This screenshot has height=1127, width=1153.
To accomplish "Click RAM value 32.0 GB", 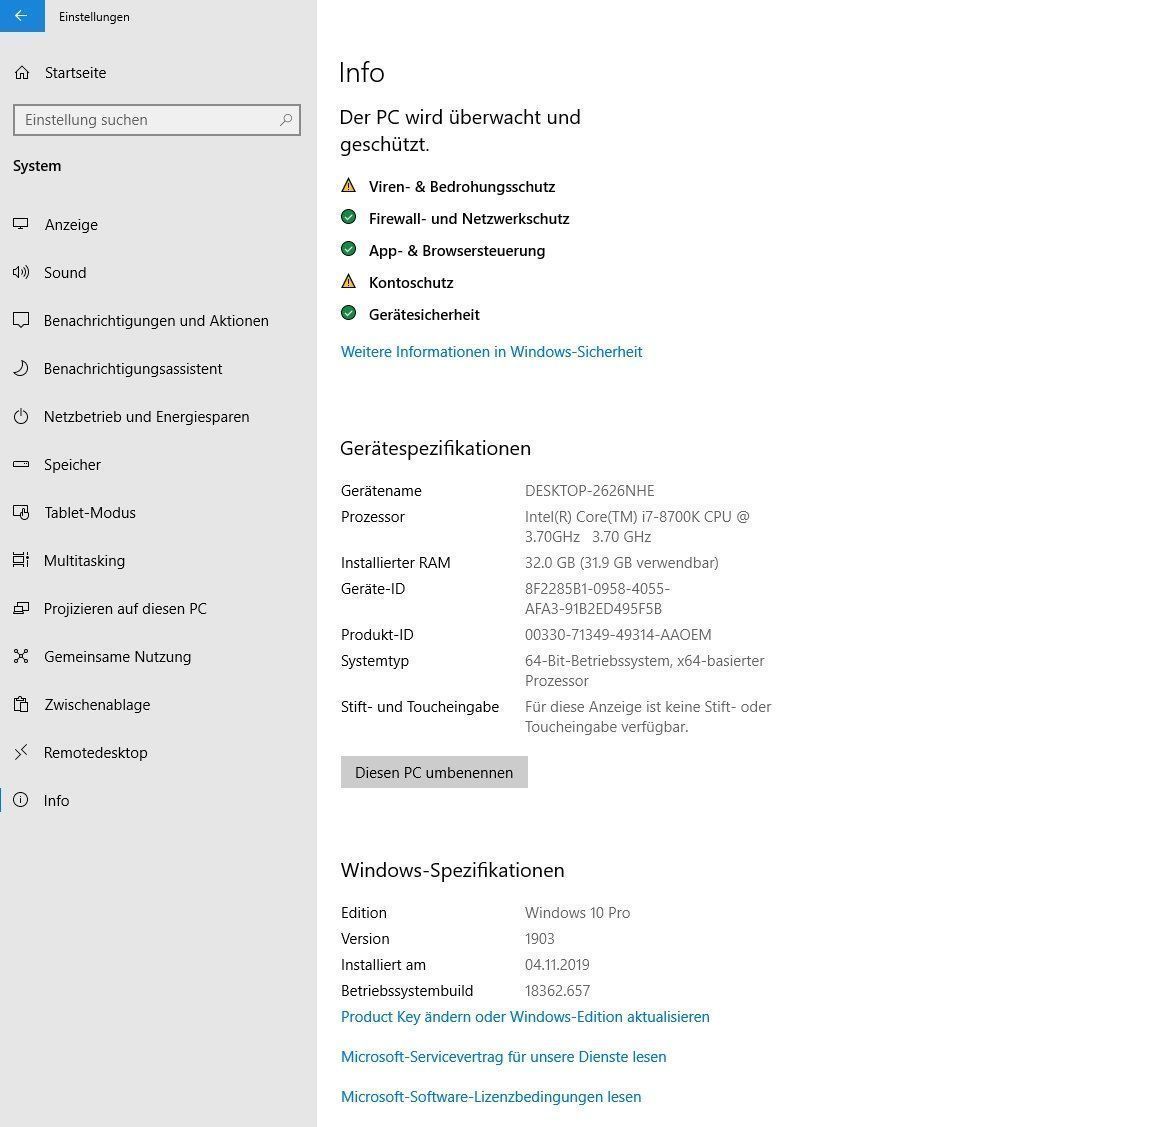I will coord(621,562).
